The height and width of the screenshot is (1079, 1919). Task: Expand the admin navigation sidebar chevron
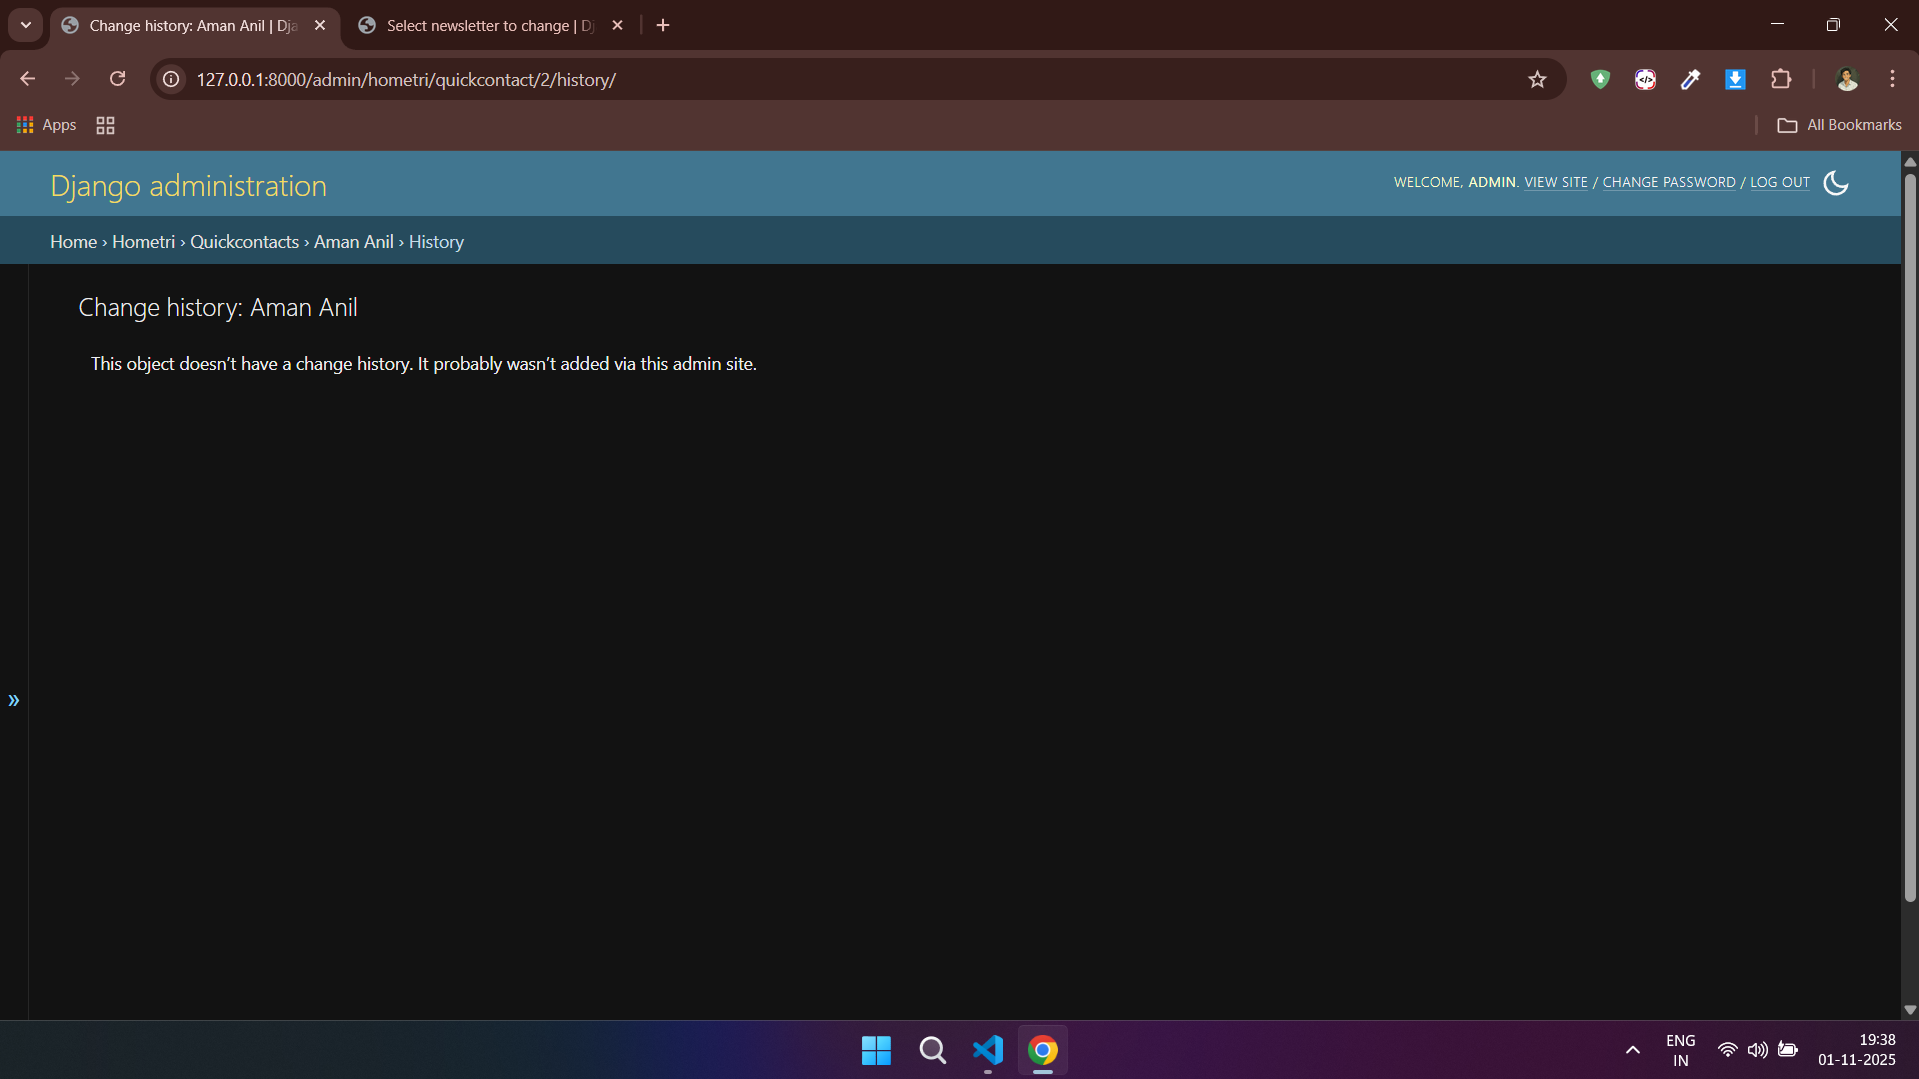pos(14,700)
